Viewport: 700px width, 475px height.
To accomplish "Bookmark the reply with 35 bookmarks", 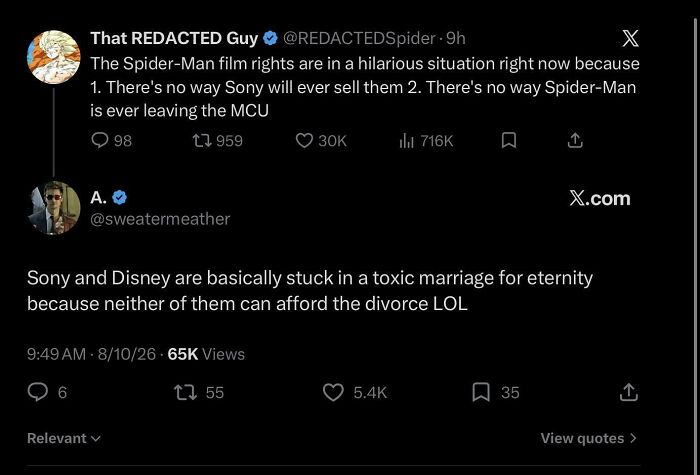I will 496,392.
